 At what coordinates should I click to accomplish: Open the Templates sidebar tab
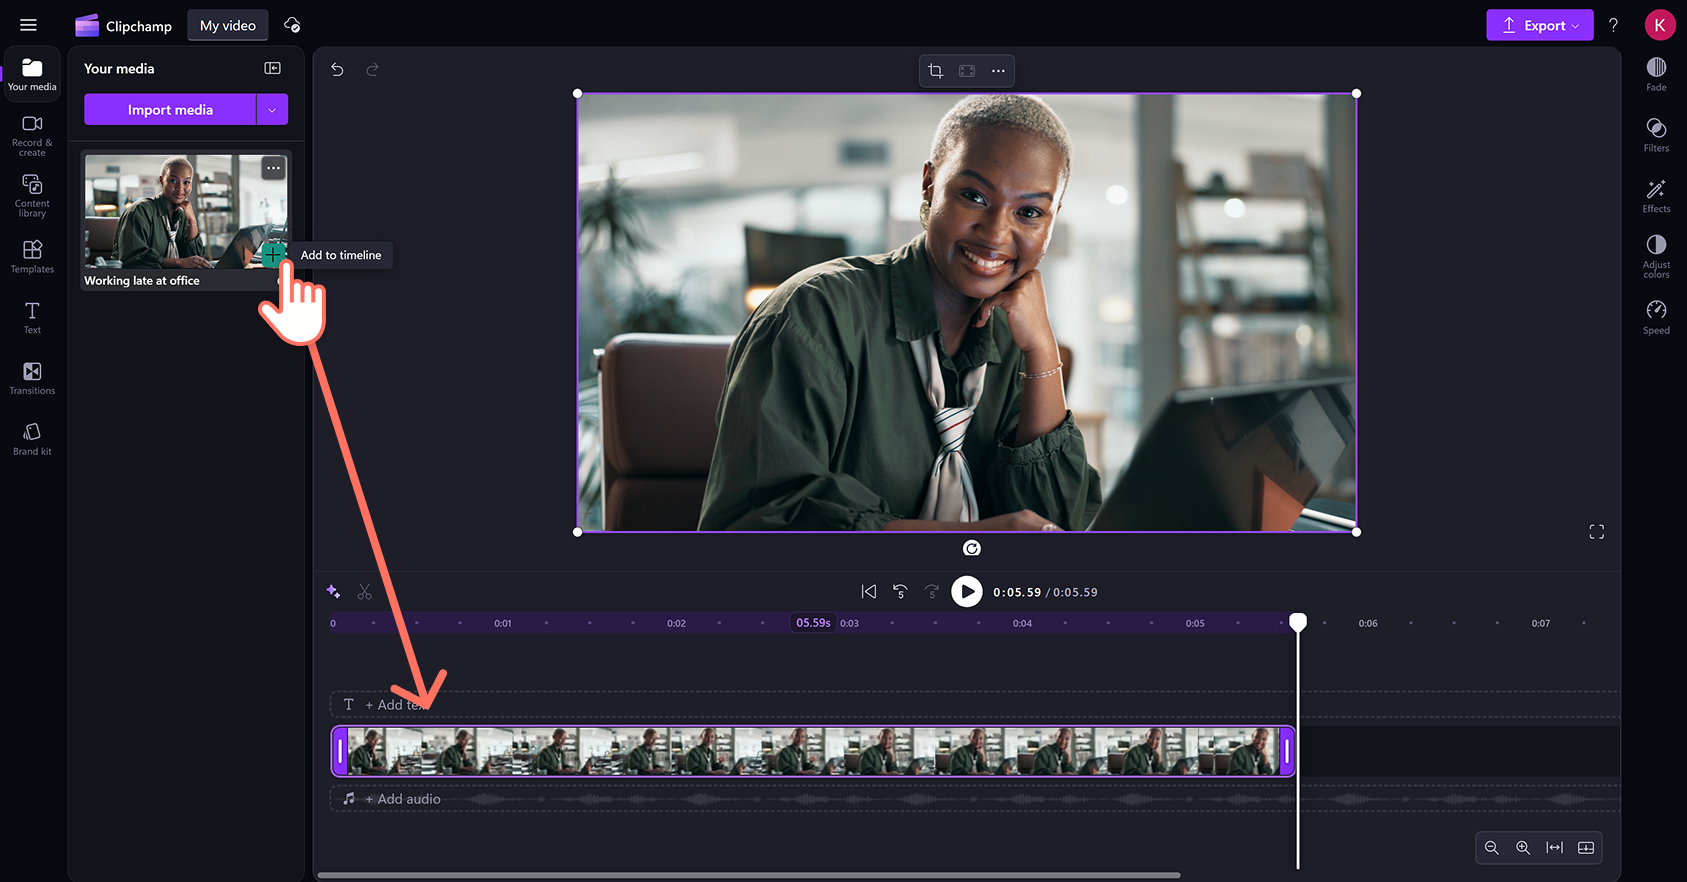click(x=32, y=256)
